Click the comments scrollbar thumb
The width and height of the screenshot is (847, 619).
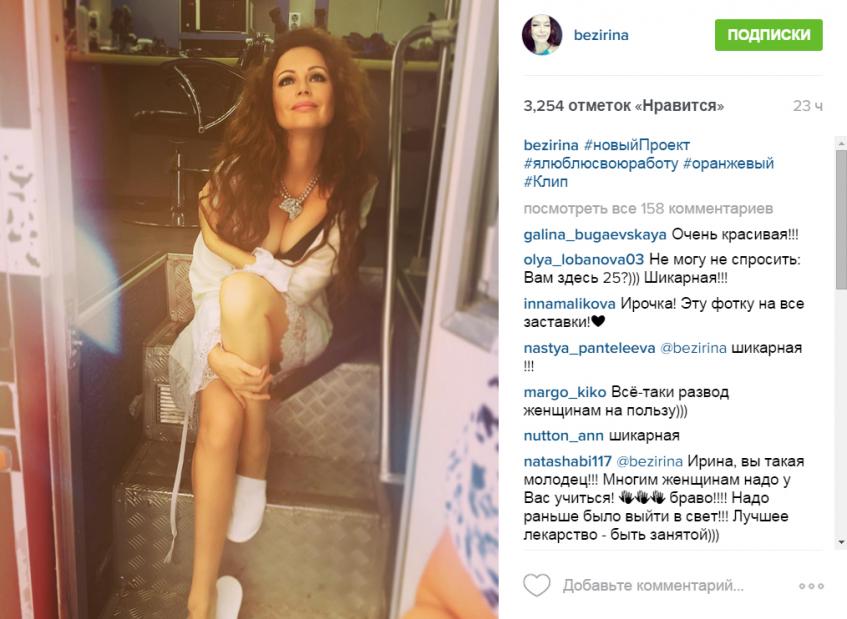[841, 219]
